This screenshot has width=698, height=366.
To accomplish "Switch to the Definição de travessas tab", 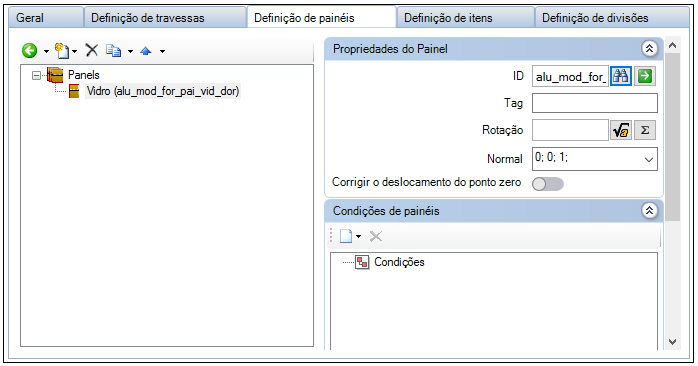I will pyautogui.click(x=148, y=18).
